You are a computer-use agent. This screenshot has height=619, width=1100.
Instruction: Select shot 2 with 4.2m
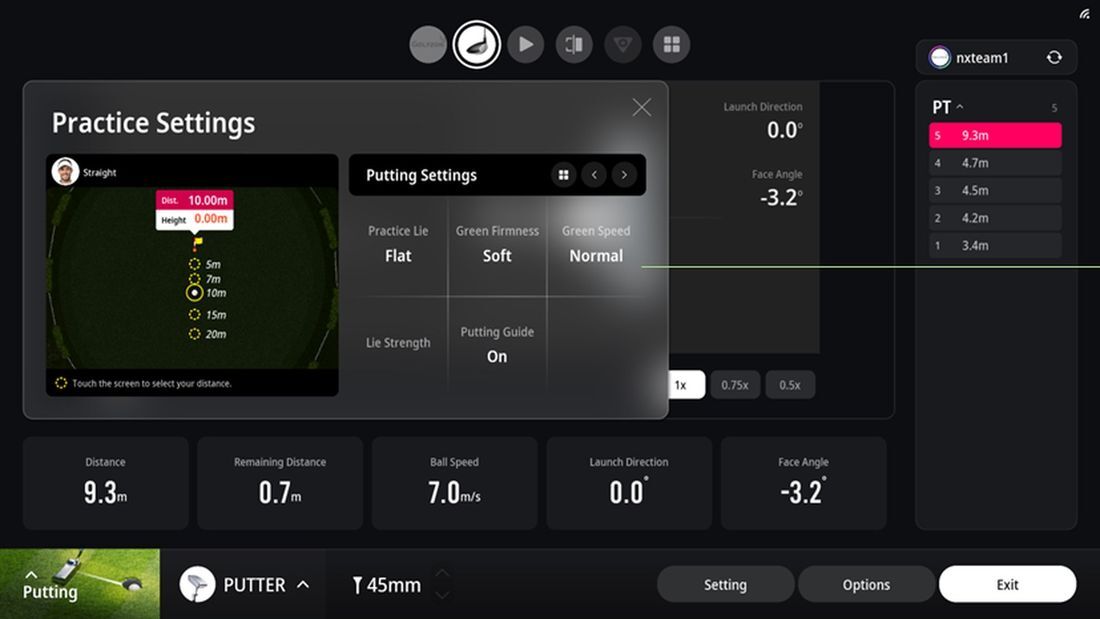(995, 218)
